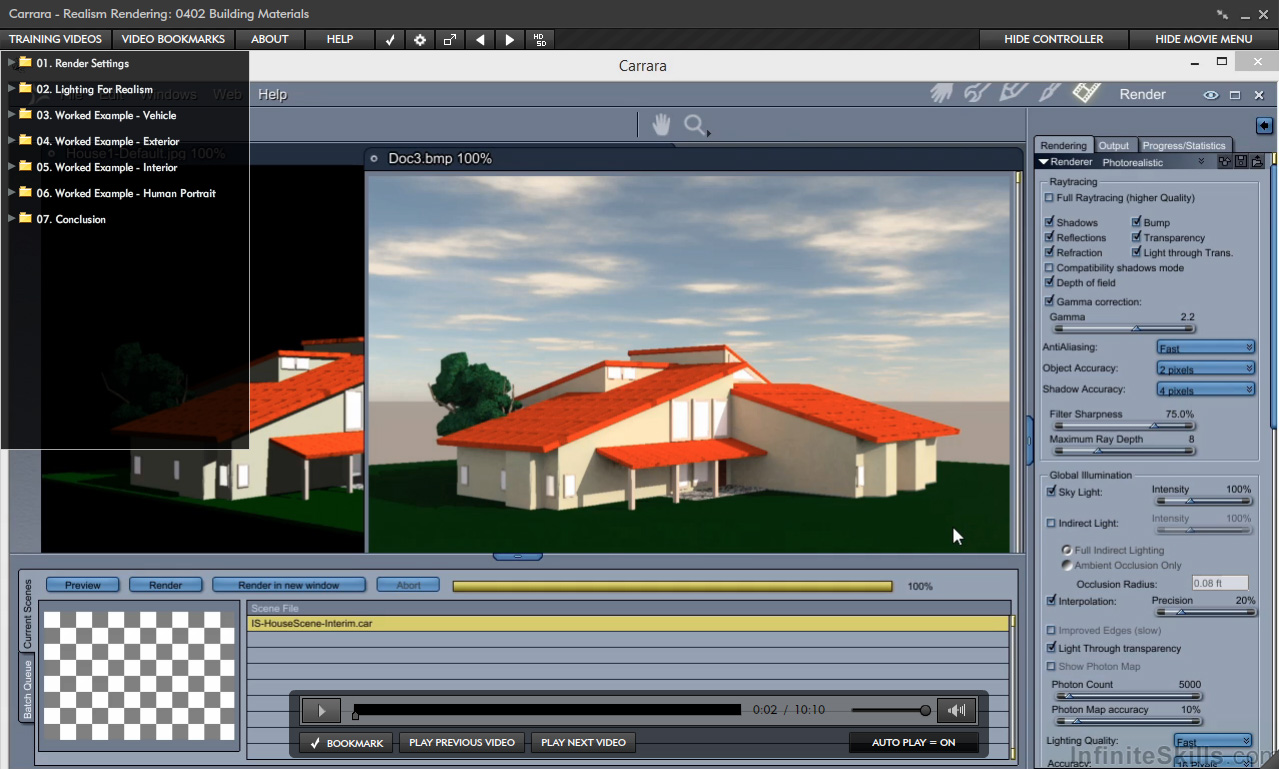
Task: Toggle Depth of field checkbox
Action: (1049, 282)
